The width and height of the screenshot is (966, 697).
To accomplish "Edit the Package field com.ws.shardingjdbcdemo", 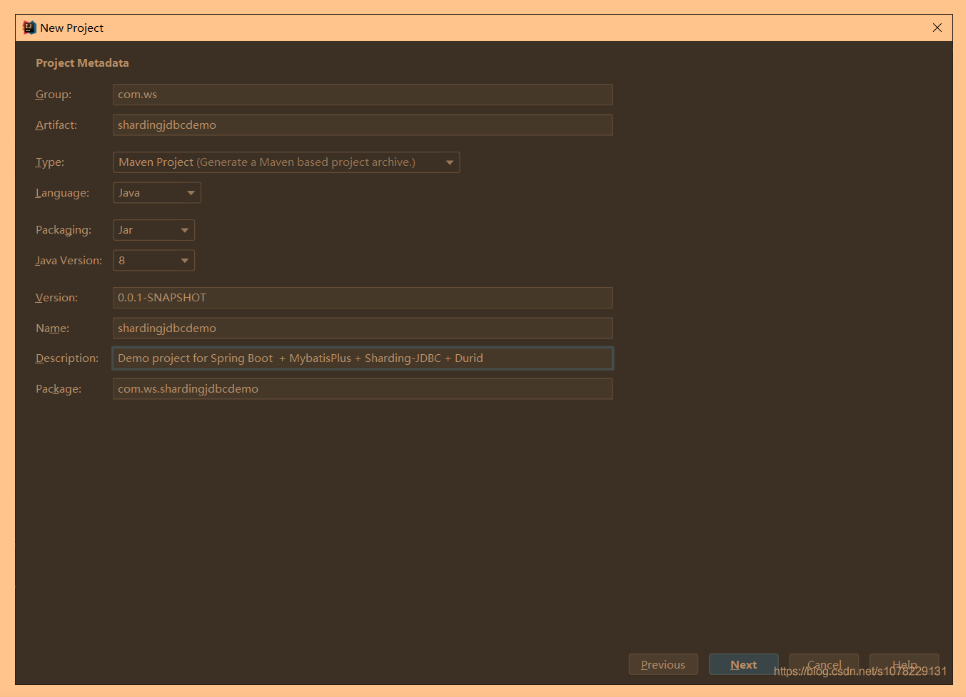I will coord(362,389).
